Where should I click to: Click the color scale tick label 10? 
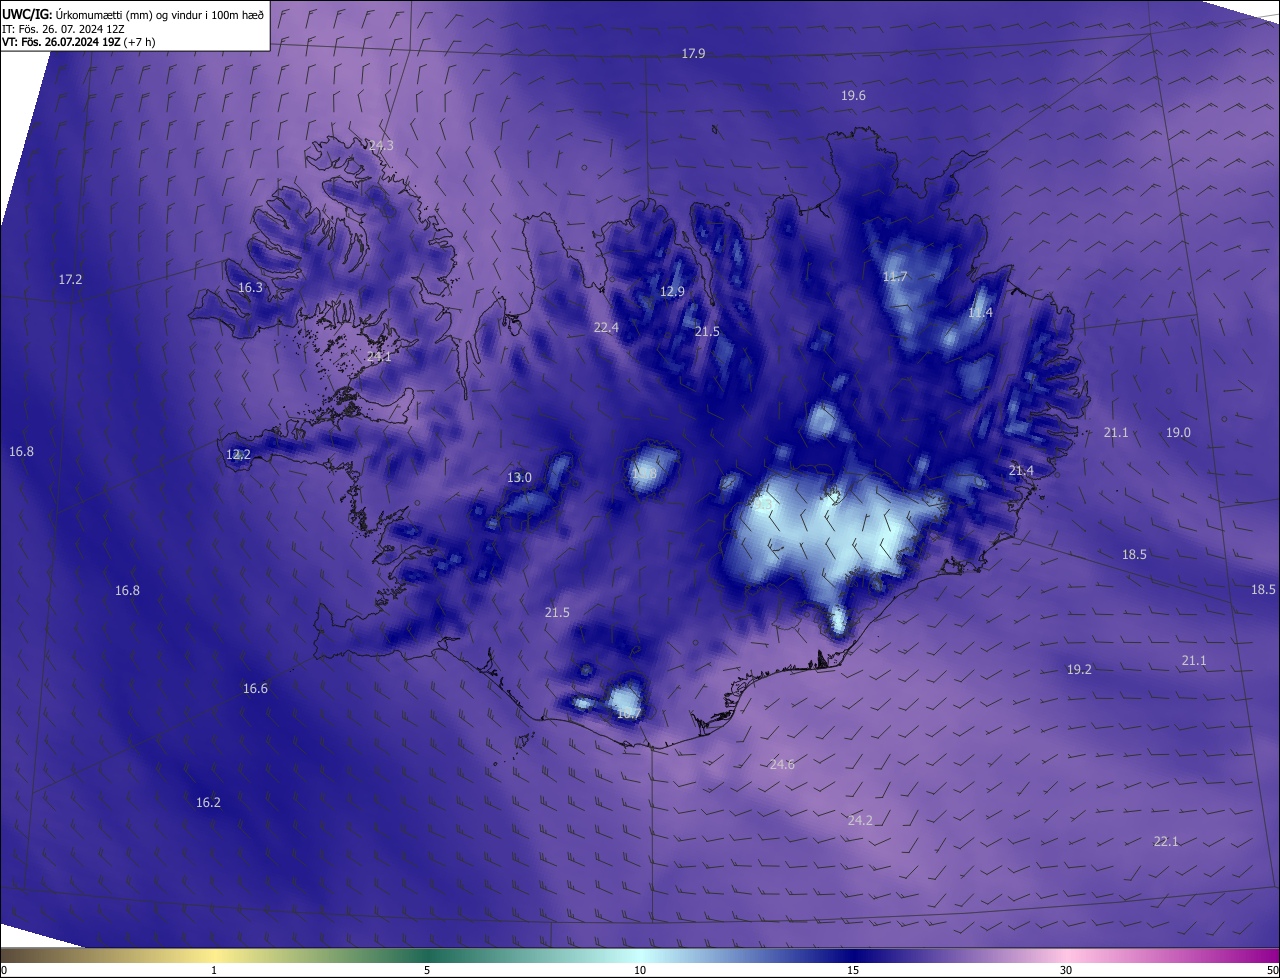(x=640, y=970)
